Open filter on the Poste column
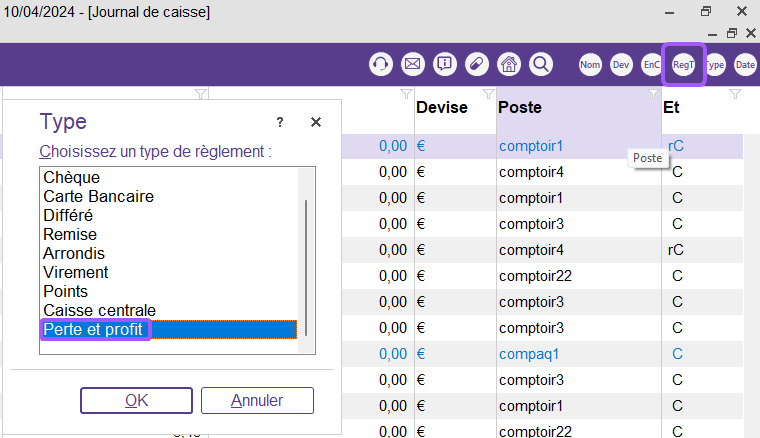760x438 pixels. pyautogui.click(x=653, y=94)
